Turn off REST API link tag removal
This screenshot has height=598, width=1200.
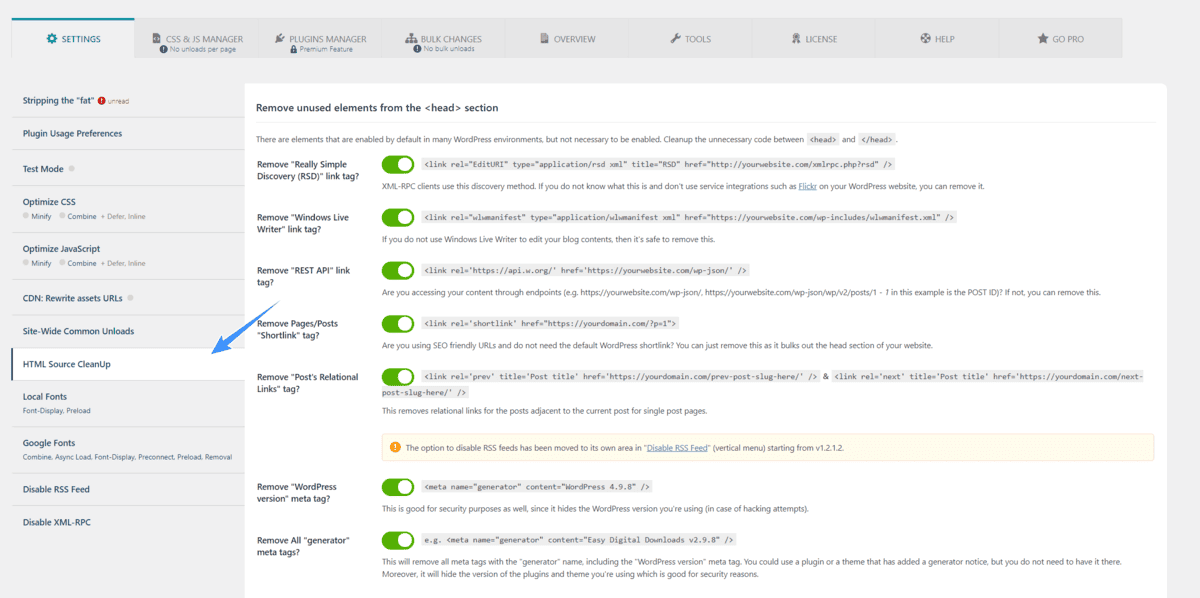click(x=398, y=270)
